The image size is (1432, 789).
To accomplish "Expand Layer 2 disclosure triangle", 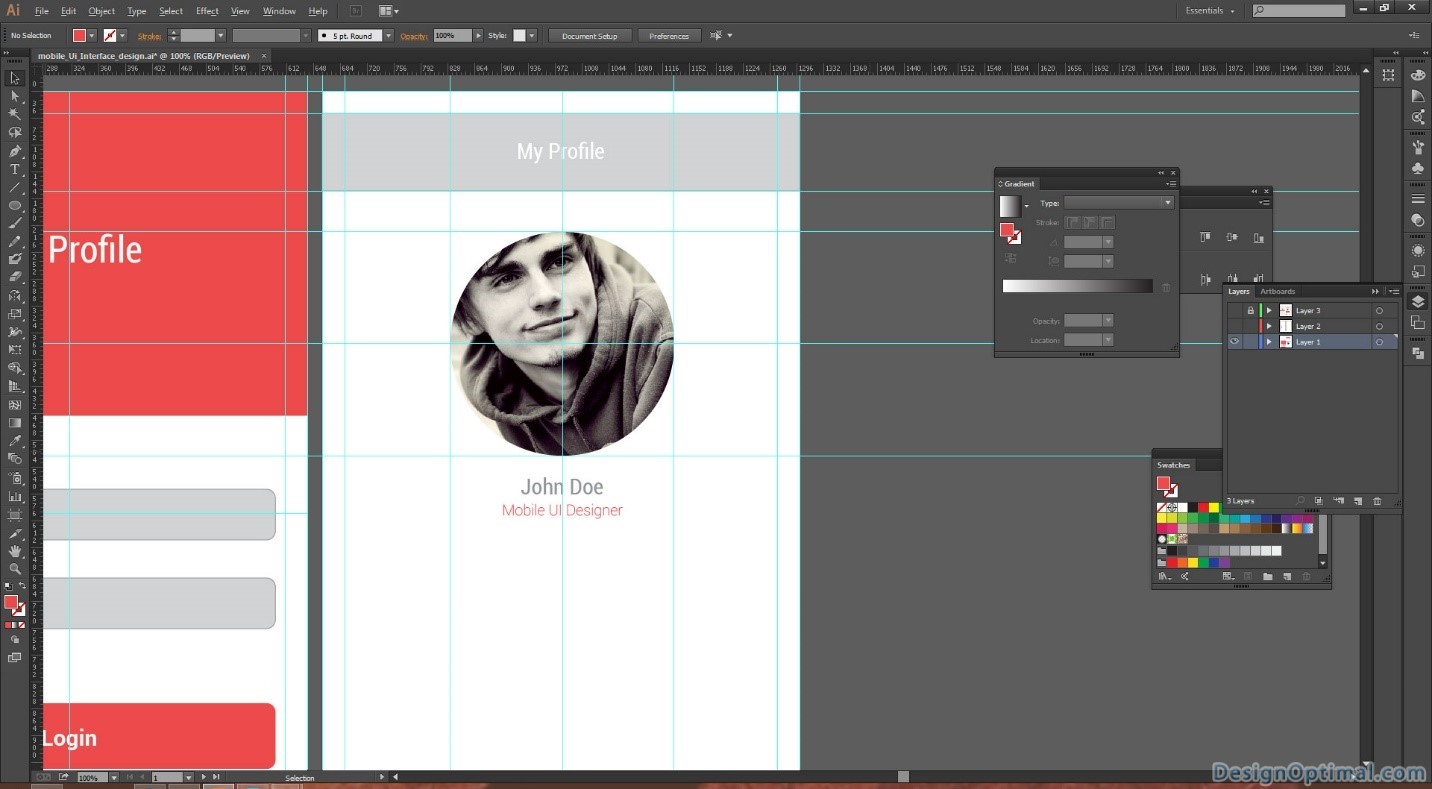I will pos(1269,326).
